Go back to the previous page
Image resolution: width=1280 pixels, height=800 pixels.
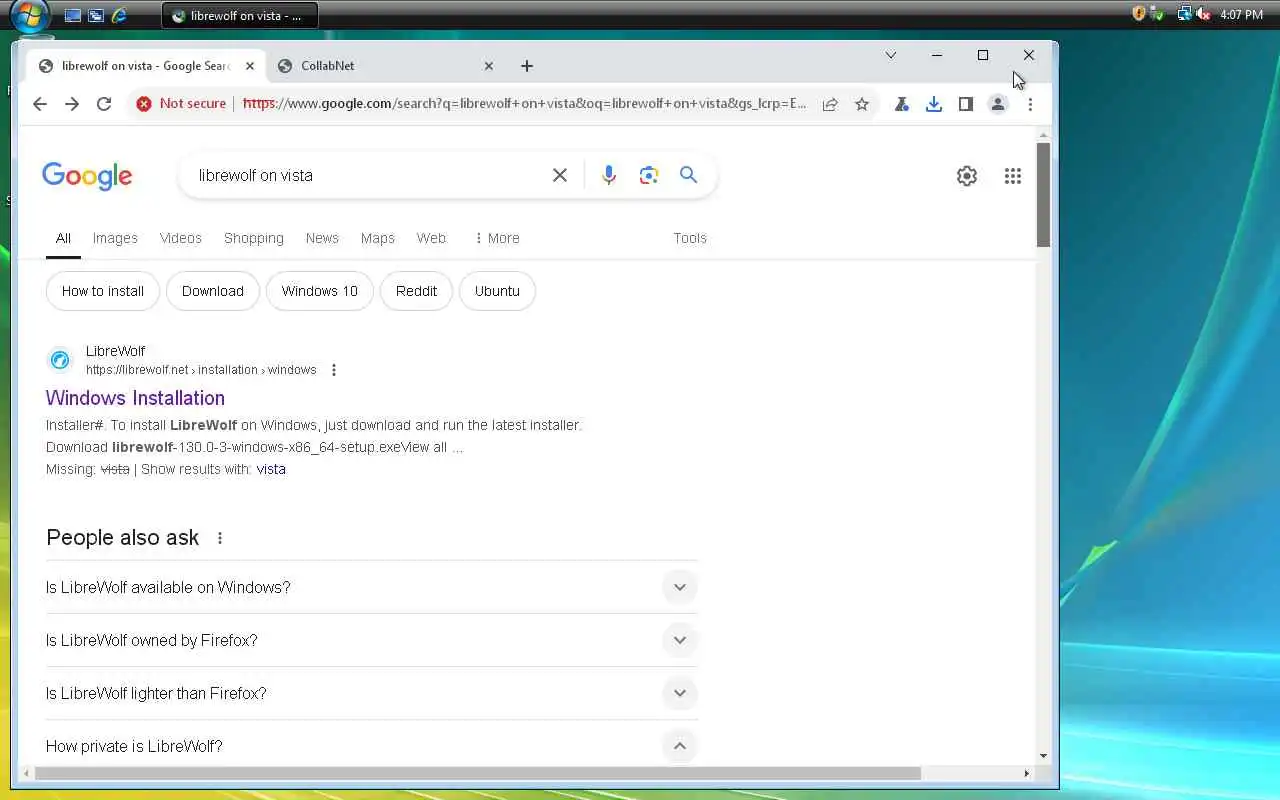tap(40, 104)
